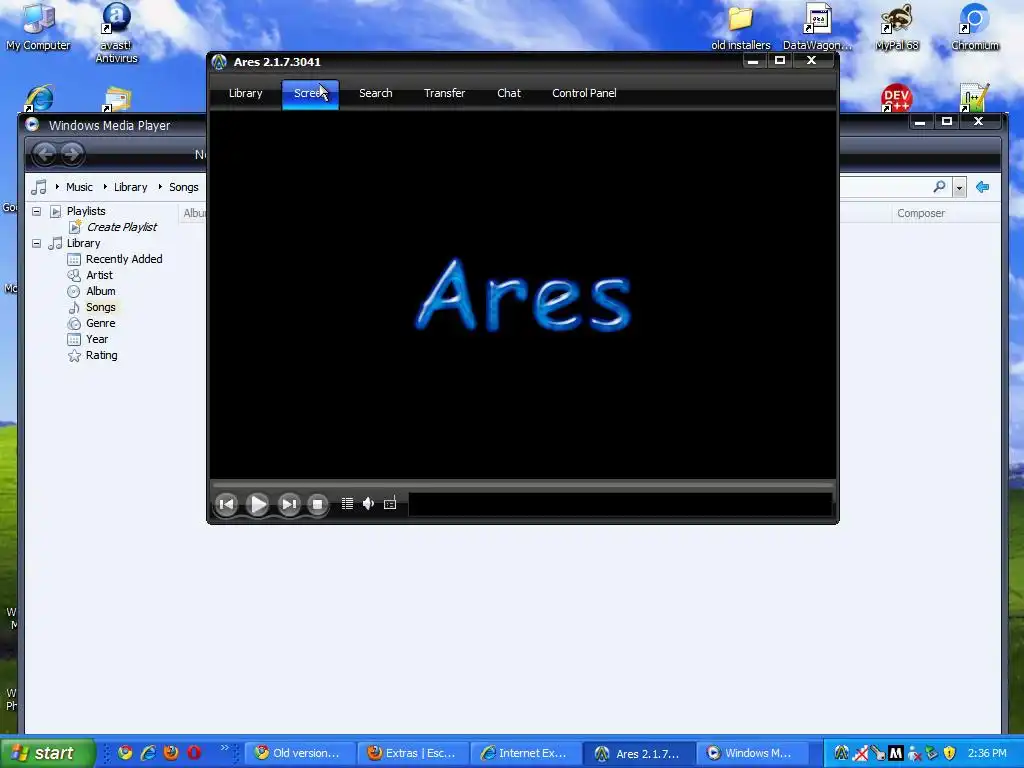Show the playlist icon in Ares player

pos(347,504)
